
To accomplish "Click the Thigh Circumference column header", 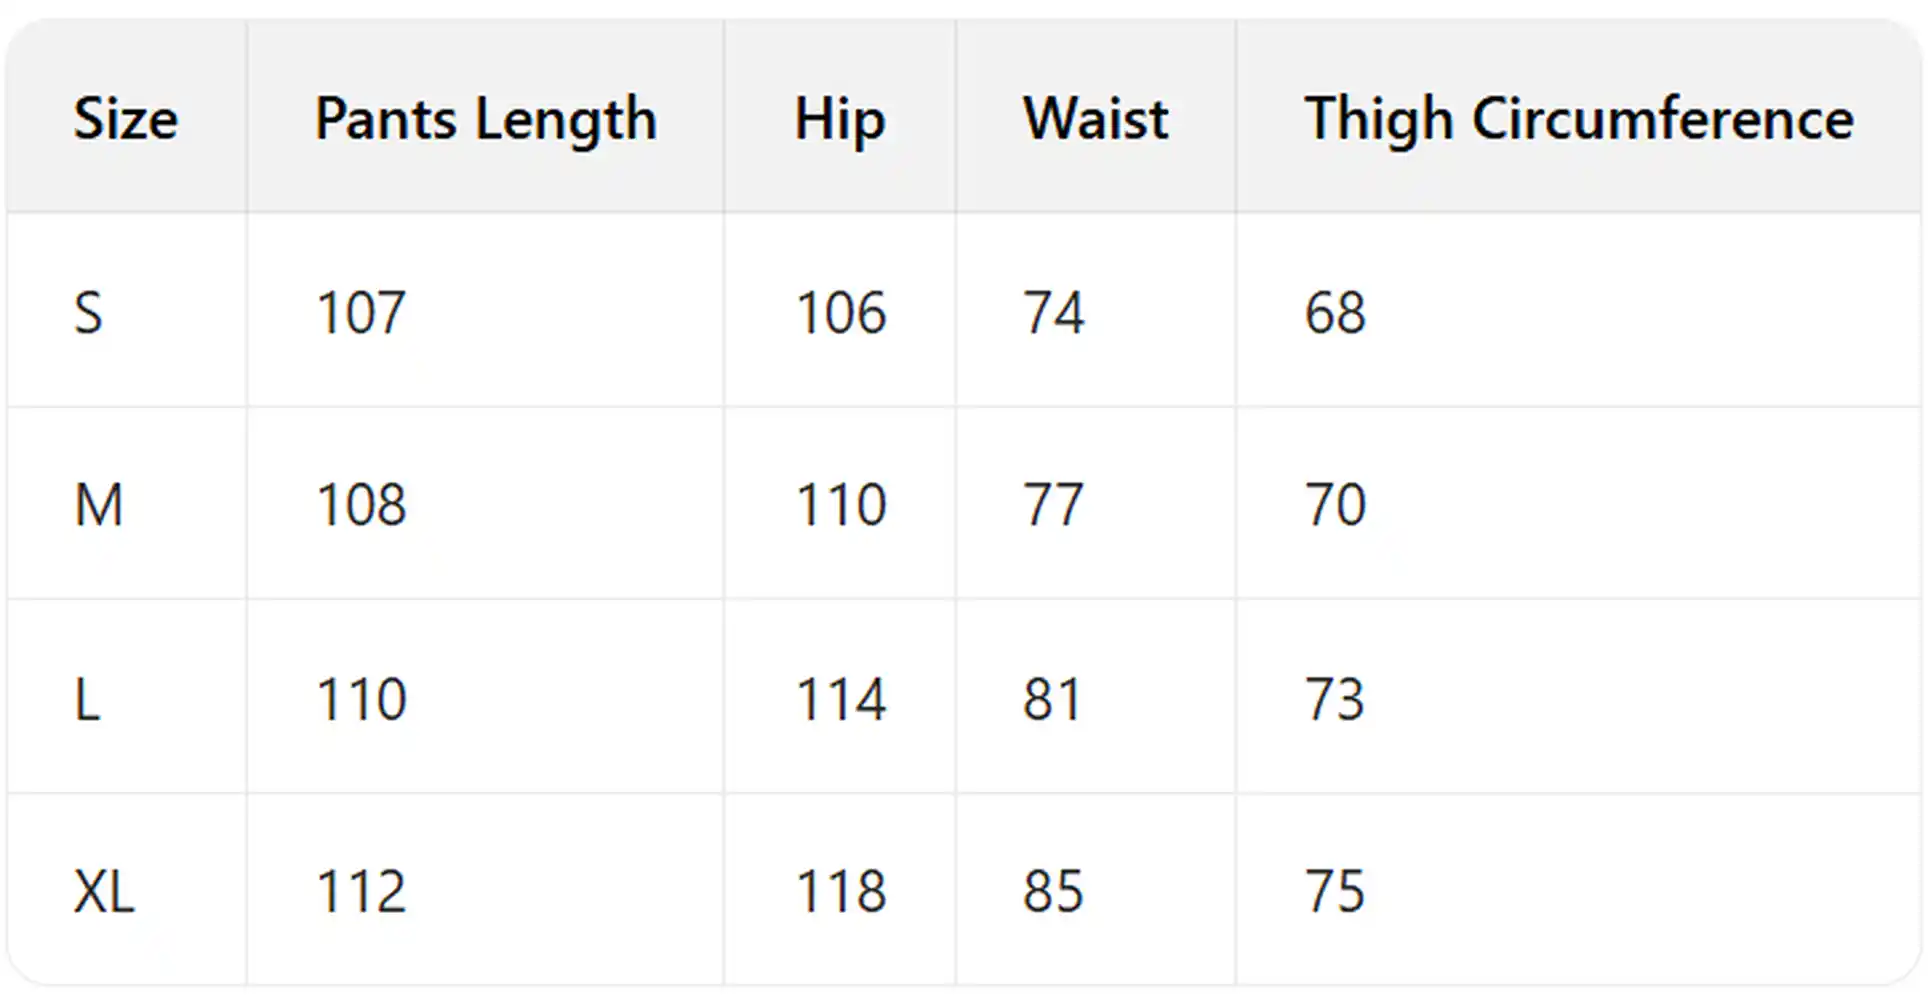I will 1579,119.
